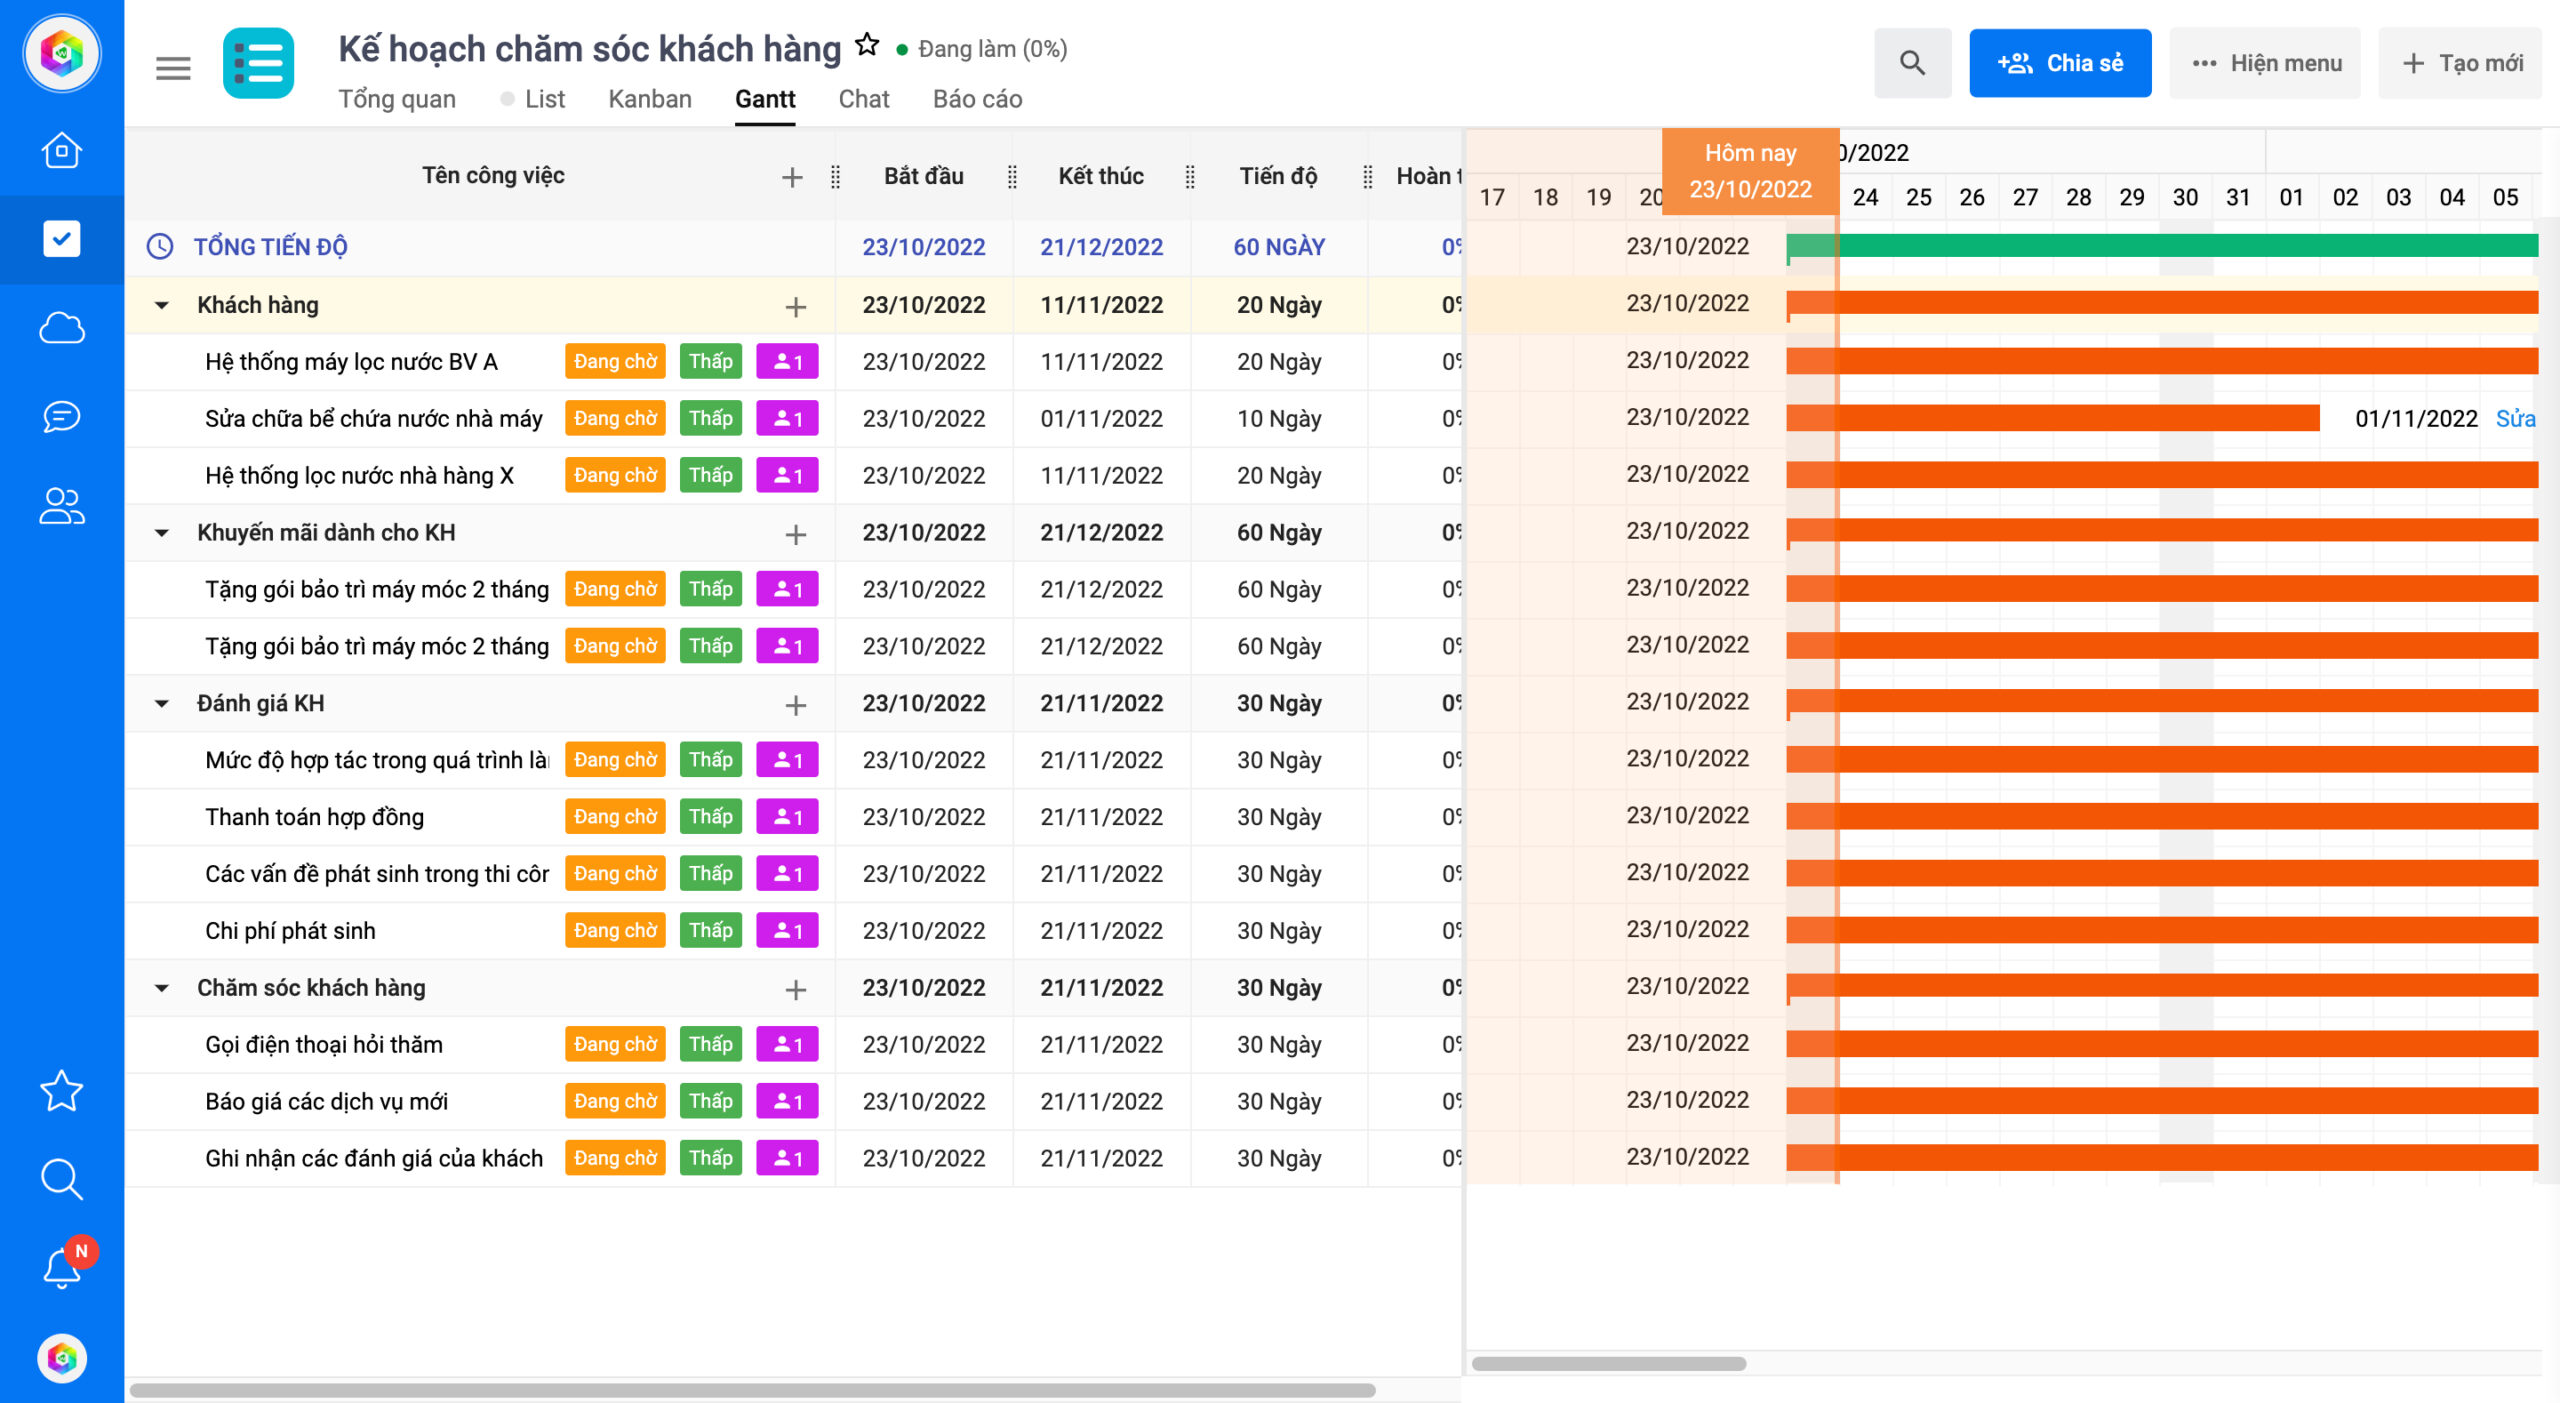Click end date 01/11/2022 in Kết thúc column
The width and height of the screenshot is (2560, 1403).
1101,419
